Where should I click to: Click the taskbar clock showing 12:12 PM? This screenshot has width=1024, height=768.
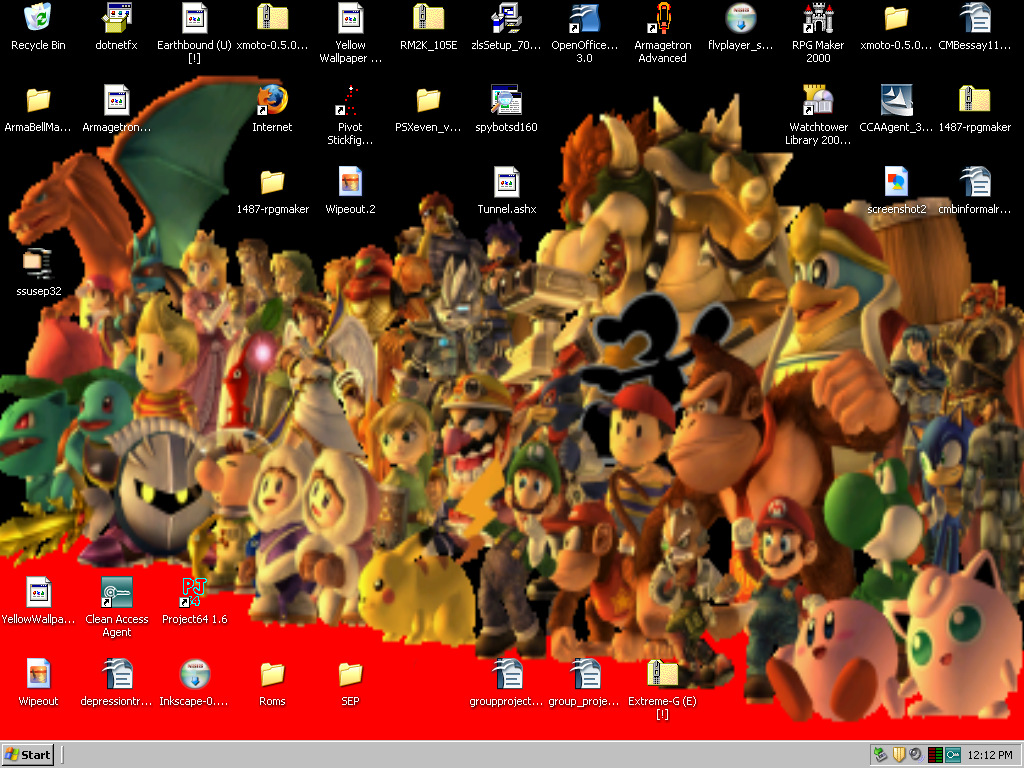991,755
